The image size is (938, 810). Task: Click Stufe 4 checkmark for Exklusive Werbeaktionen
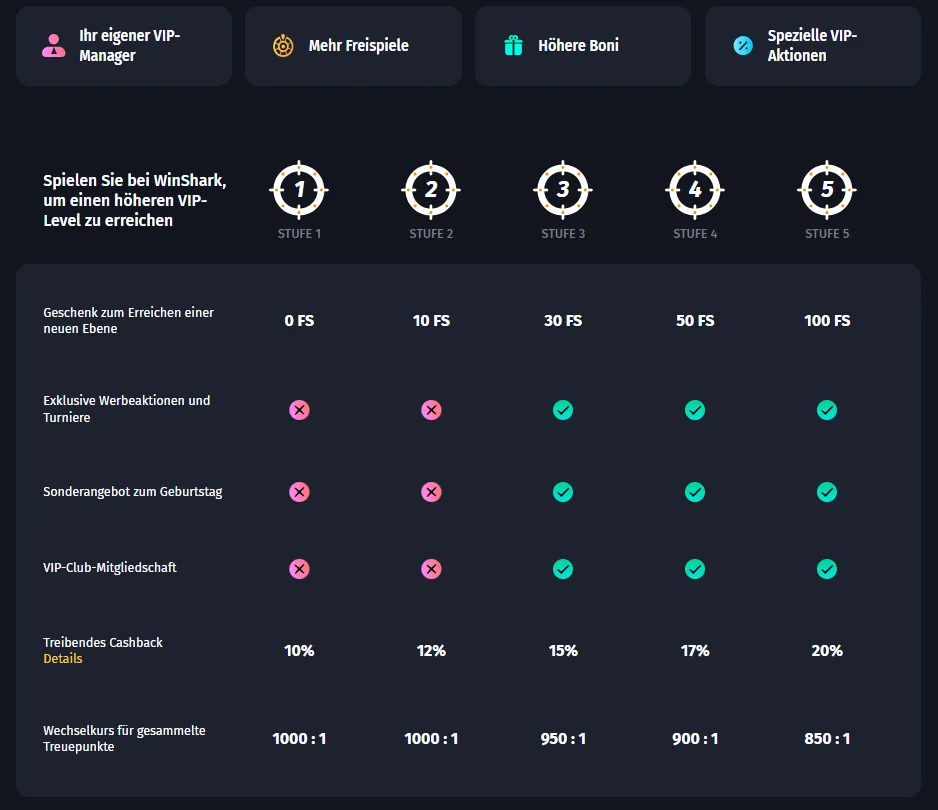(x=695, y=410)
